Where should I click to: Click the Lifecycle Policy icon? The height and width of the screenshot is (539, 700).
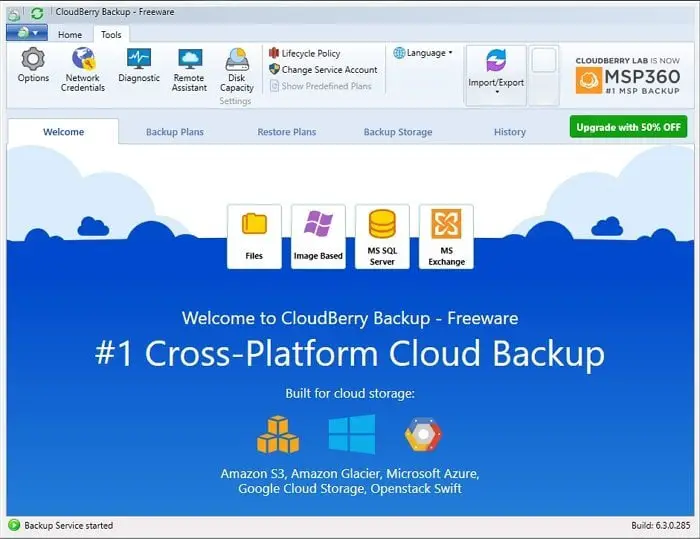[x=274, y=53]
